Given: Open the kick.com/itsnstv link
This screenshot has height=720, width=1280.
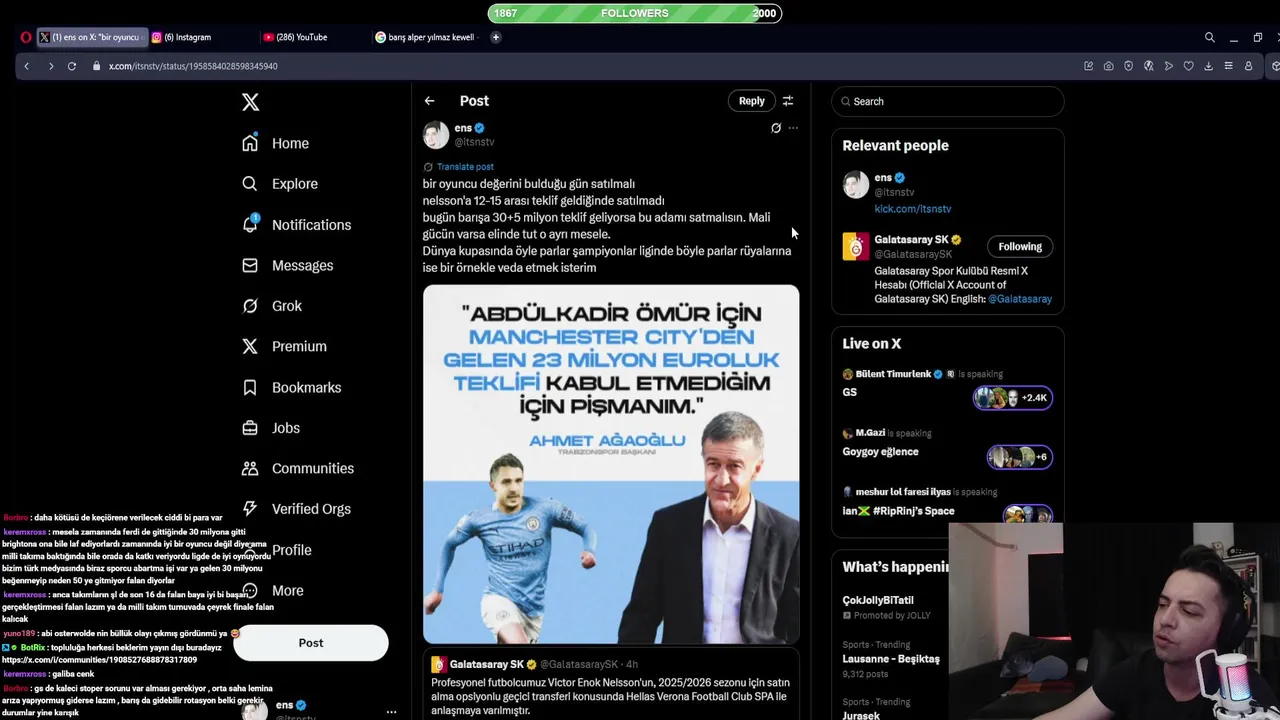Looking at the screenshot, I should (x=913, y=209).
